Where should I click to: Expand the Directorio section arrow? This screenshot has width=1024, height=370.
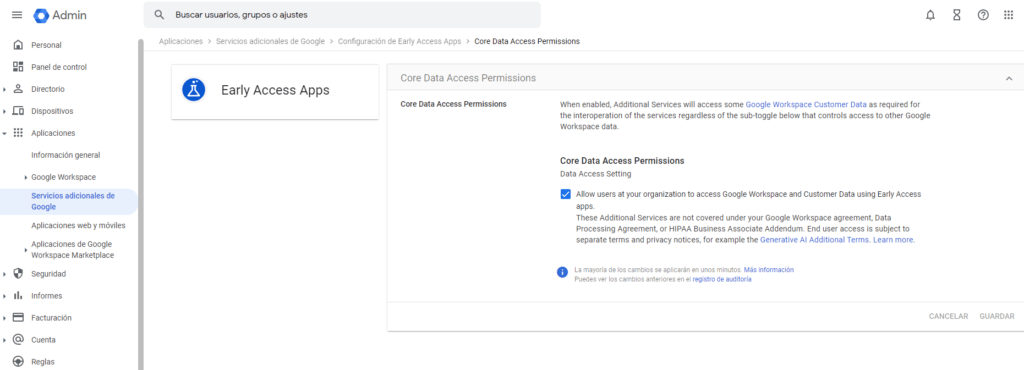(x=5, y=89)
